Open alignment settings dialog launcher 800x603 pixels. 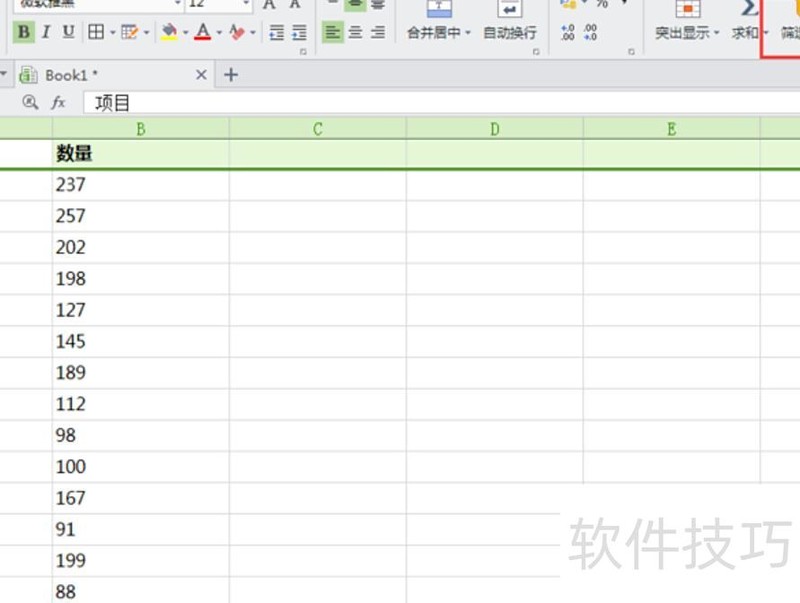536,52
